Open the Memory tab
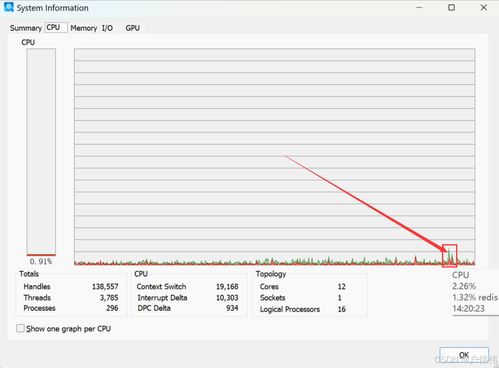The image size is (499, 368). [84, 28]
